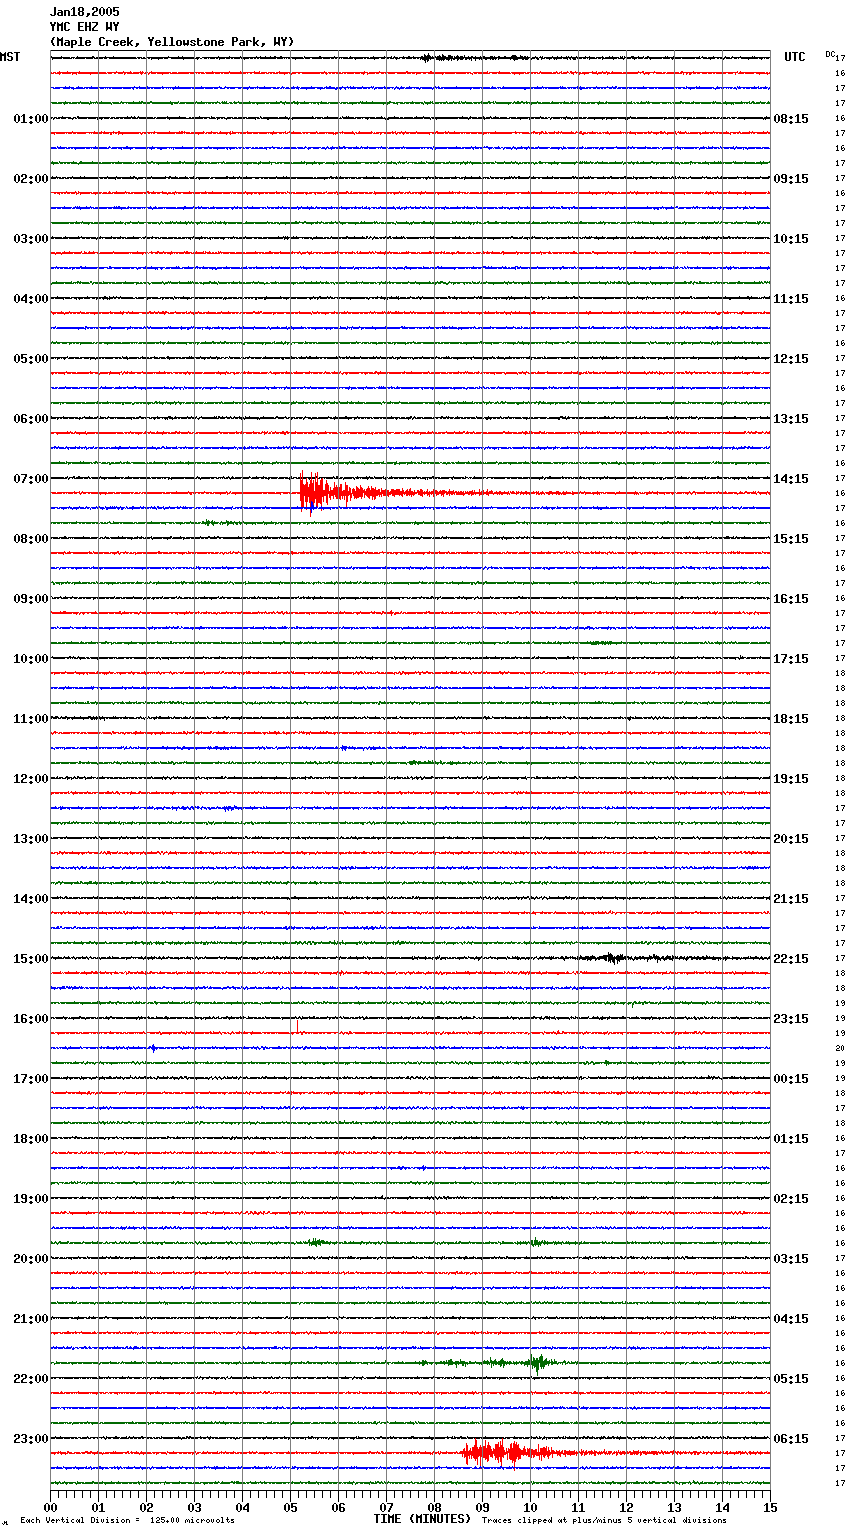Viewport: 850px width, 1534px height.
Task: Click the 06:15 UTC time label
Action: point(791,1439)
